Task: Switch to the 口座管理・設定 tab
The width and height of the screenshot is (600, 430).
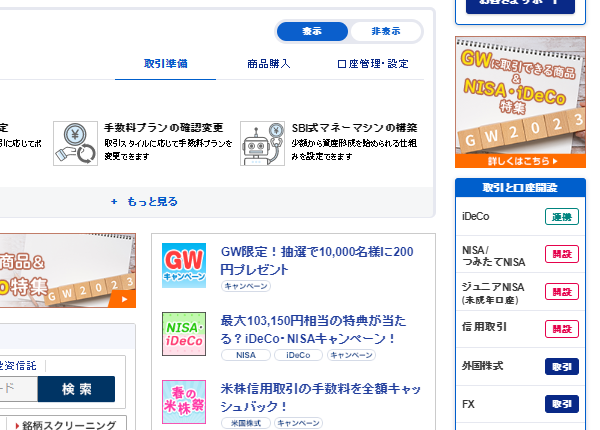Action: coord(373,64)
